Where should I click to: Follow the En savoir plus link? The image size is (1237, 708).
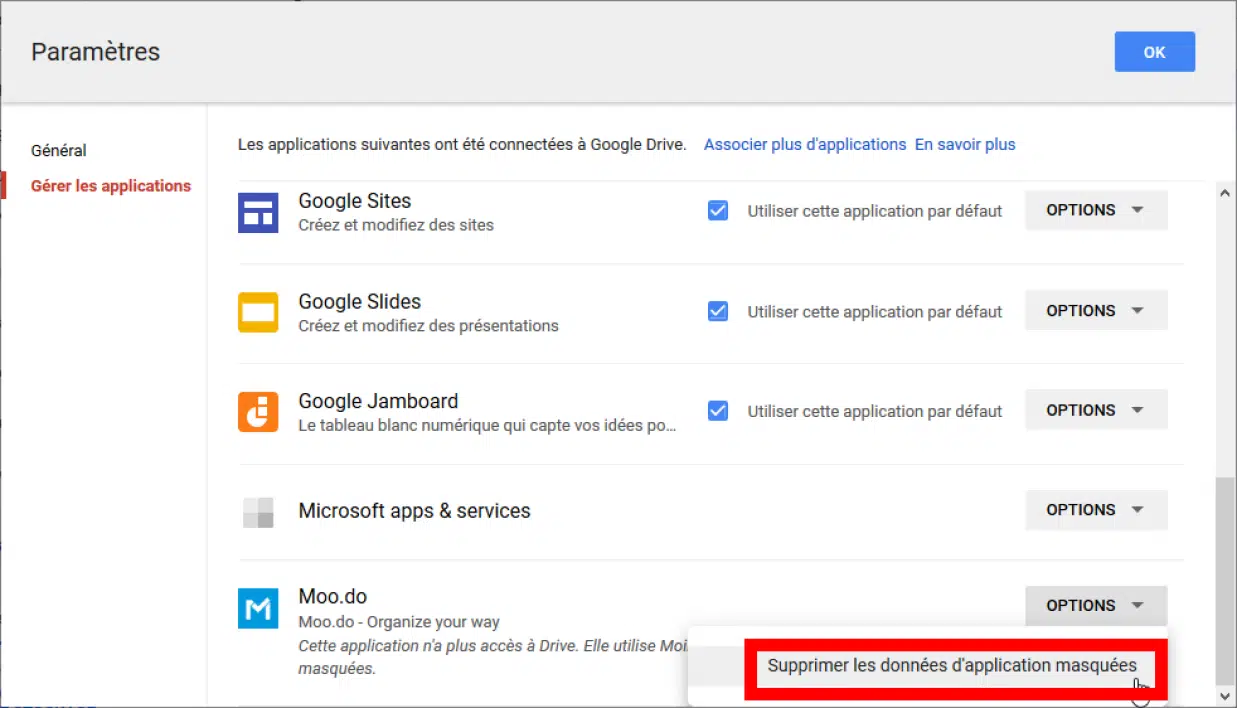tap(965, 145)
